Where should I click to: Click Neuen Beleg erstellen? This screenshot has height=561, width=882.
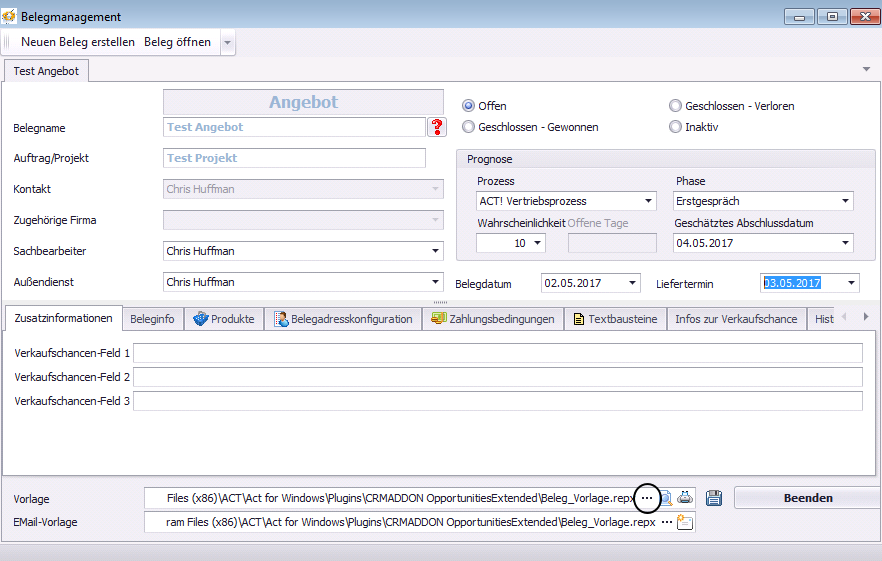point(78,42)
